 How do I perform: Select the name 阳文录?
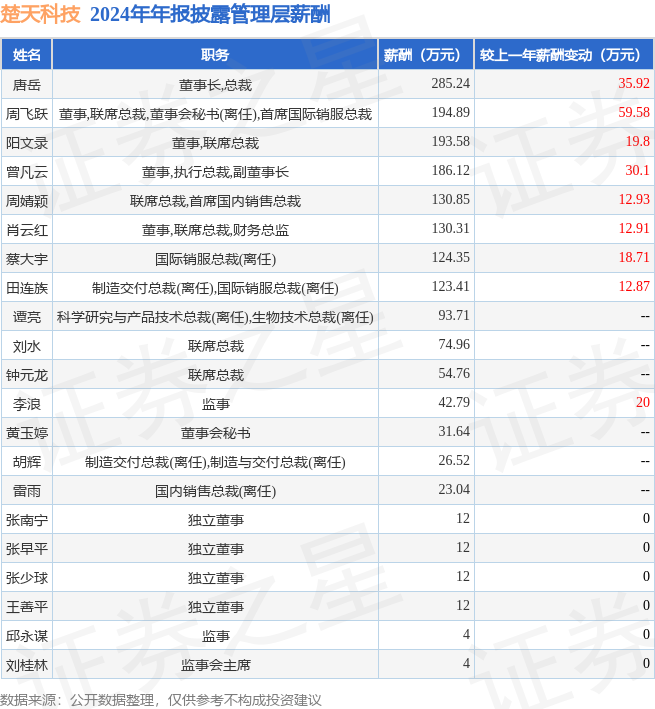tap(27, 142)
